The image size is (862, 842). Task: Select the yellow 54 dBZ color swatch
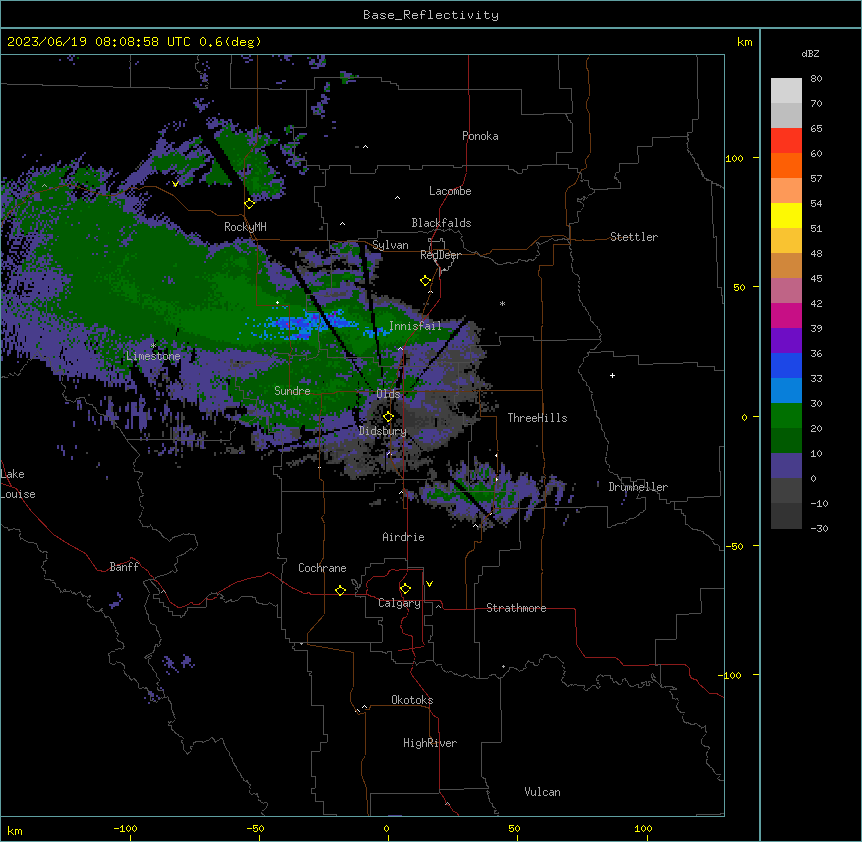click(786, 215)
